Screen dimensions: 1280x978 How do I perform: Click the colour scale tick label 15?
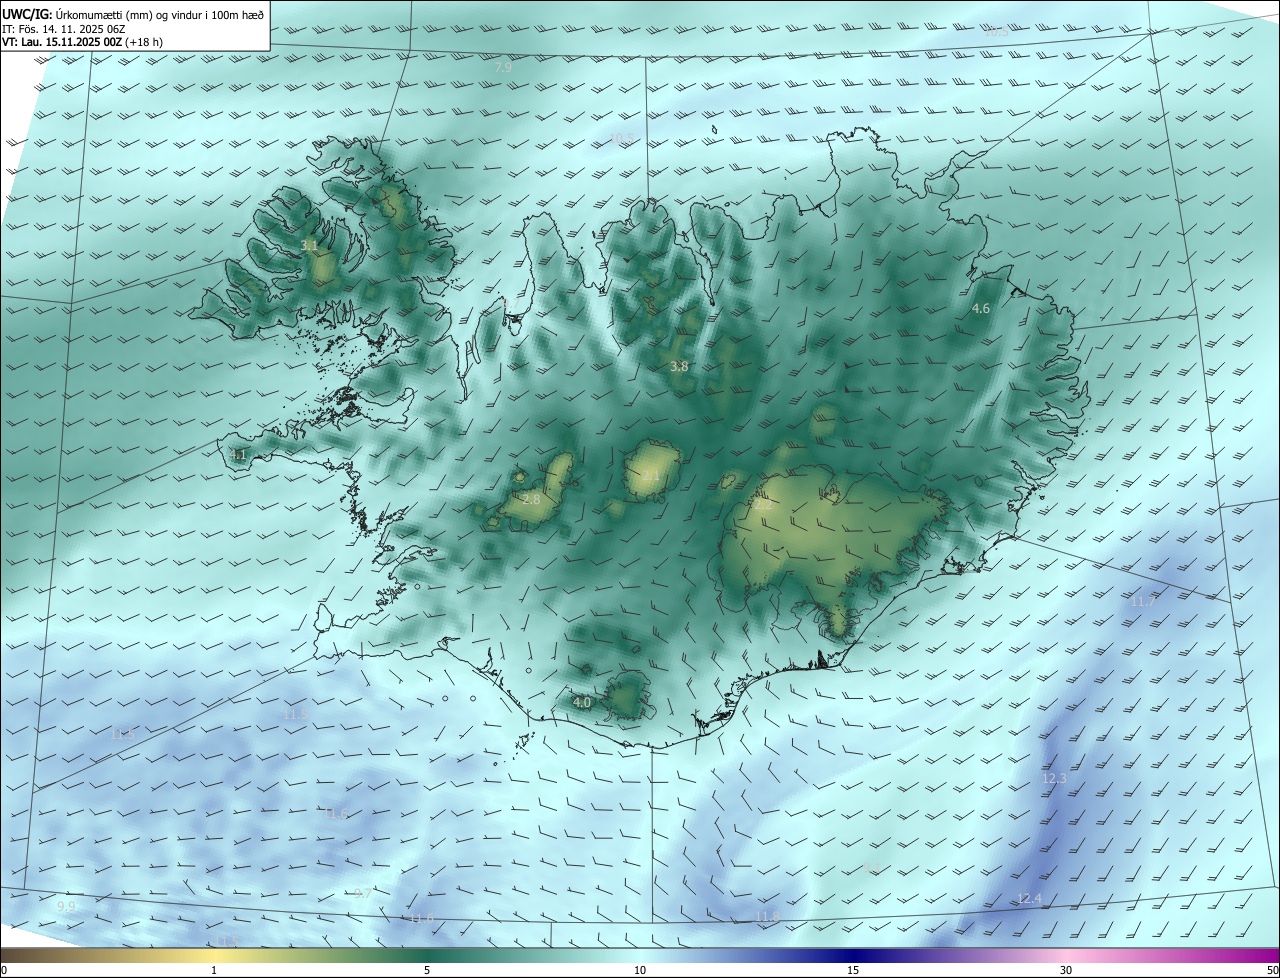(853, 970)
